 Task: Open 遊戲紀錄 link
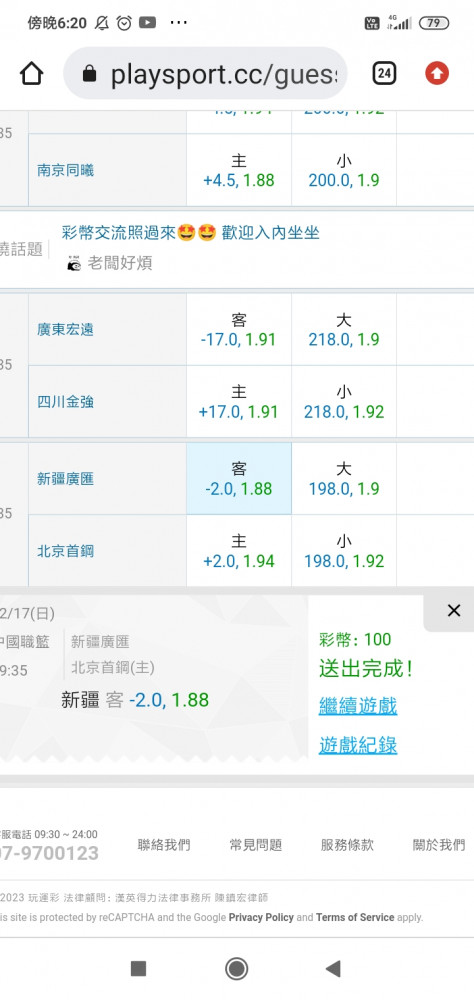click(x=358, y=745)
